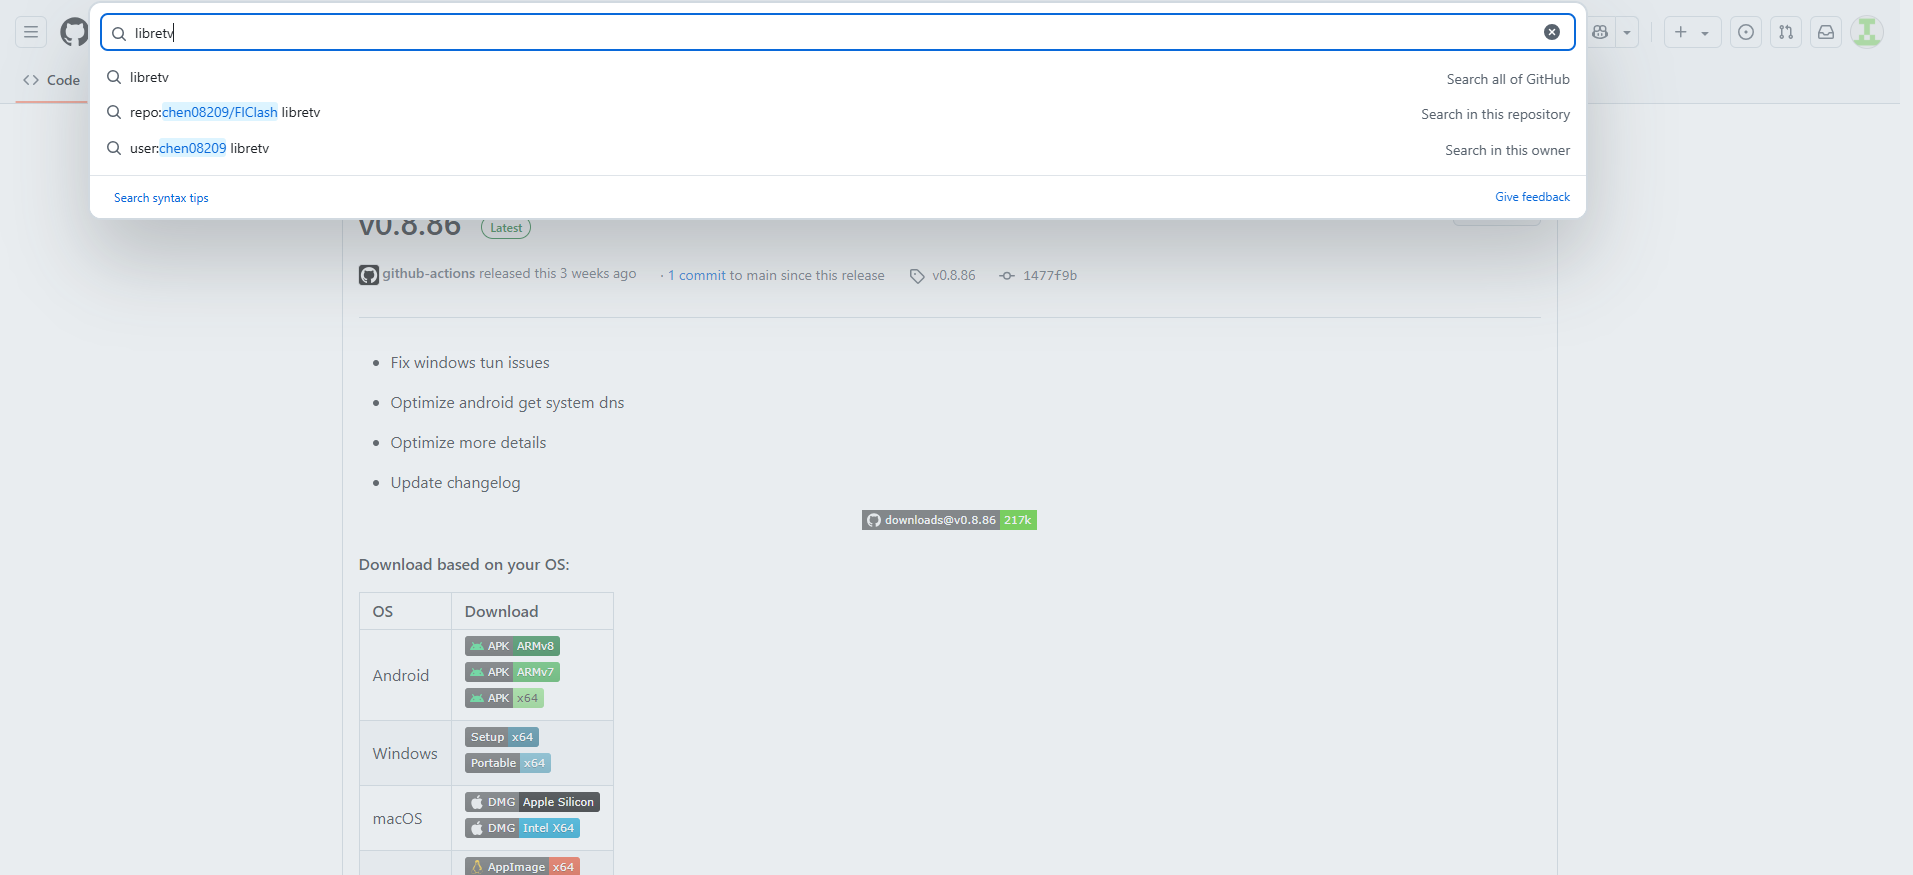1913x875 pixels.
Task: Select the Code tab
Action: (x=52, y=80)
